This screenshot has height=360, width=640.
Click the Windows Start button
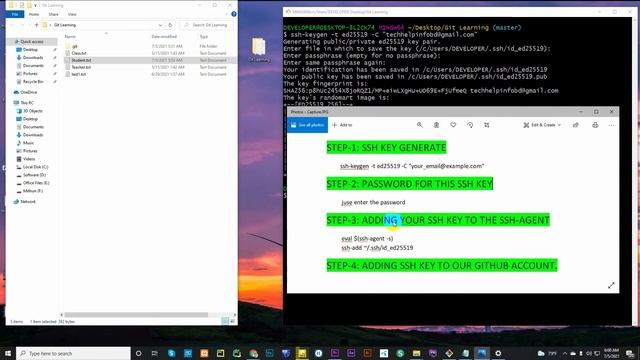8,353
